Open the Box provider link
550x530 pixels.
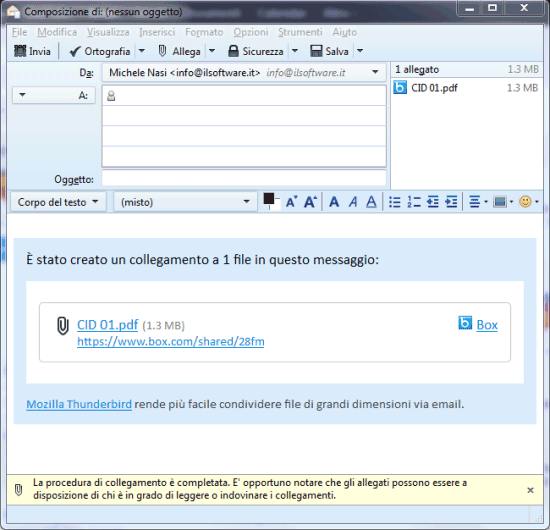click(487, 325)
